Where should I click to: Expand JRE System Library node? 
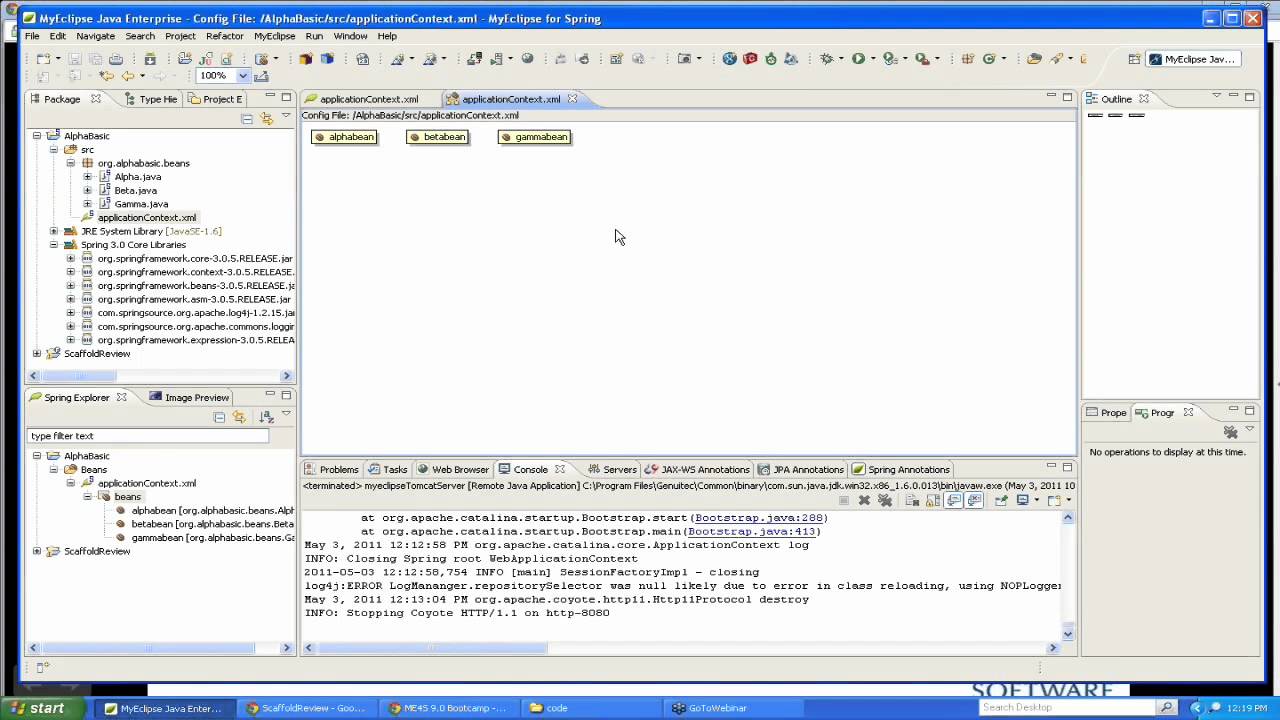coord(54,231)
